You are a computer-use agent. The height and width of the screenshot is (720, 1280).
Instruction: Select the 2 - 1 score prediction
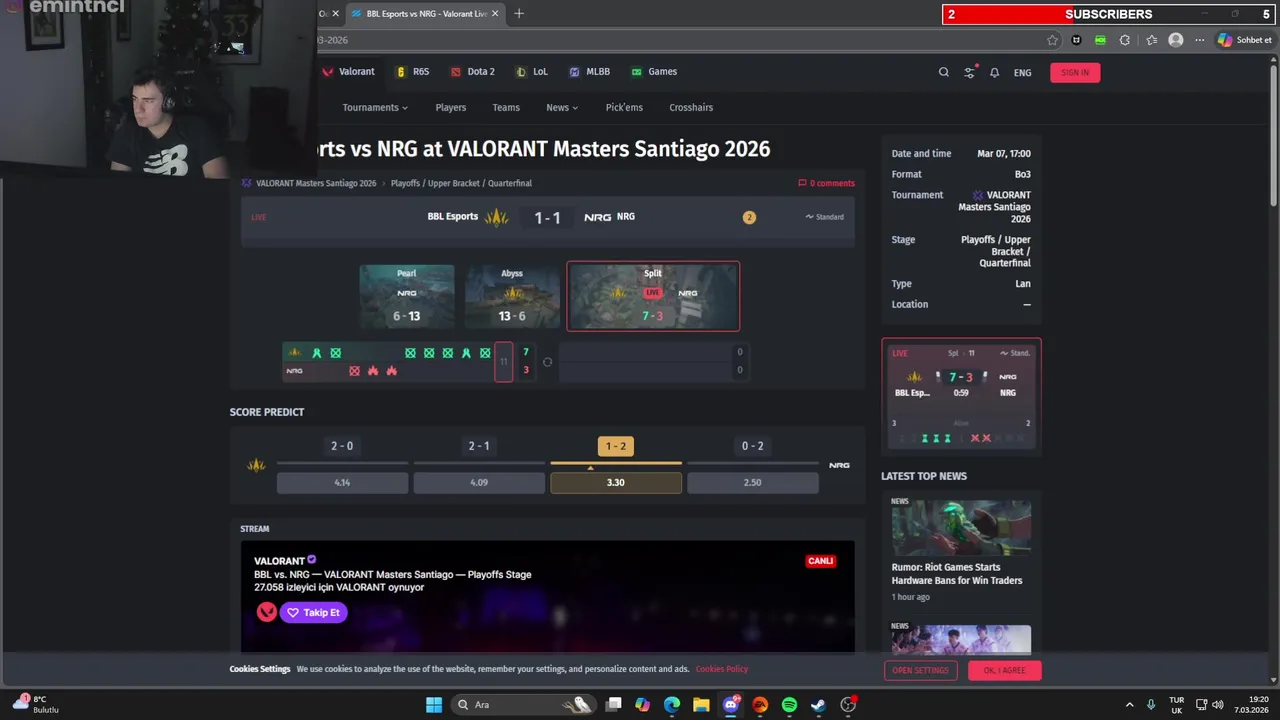coord(479,446)
